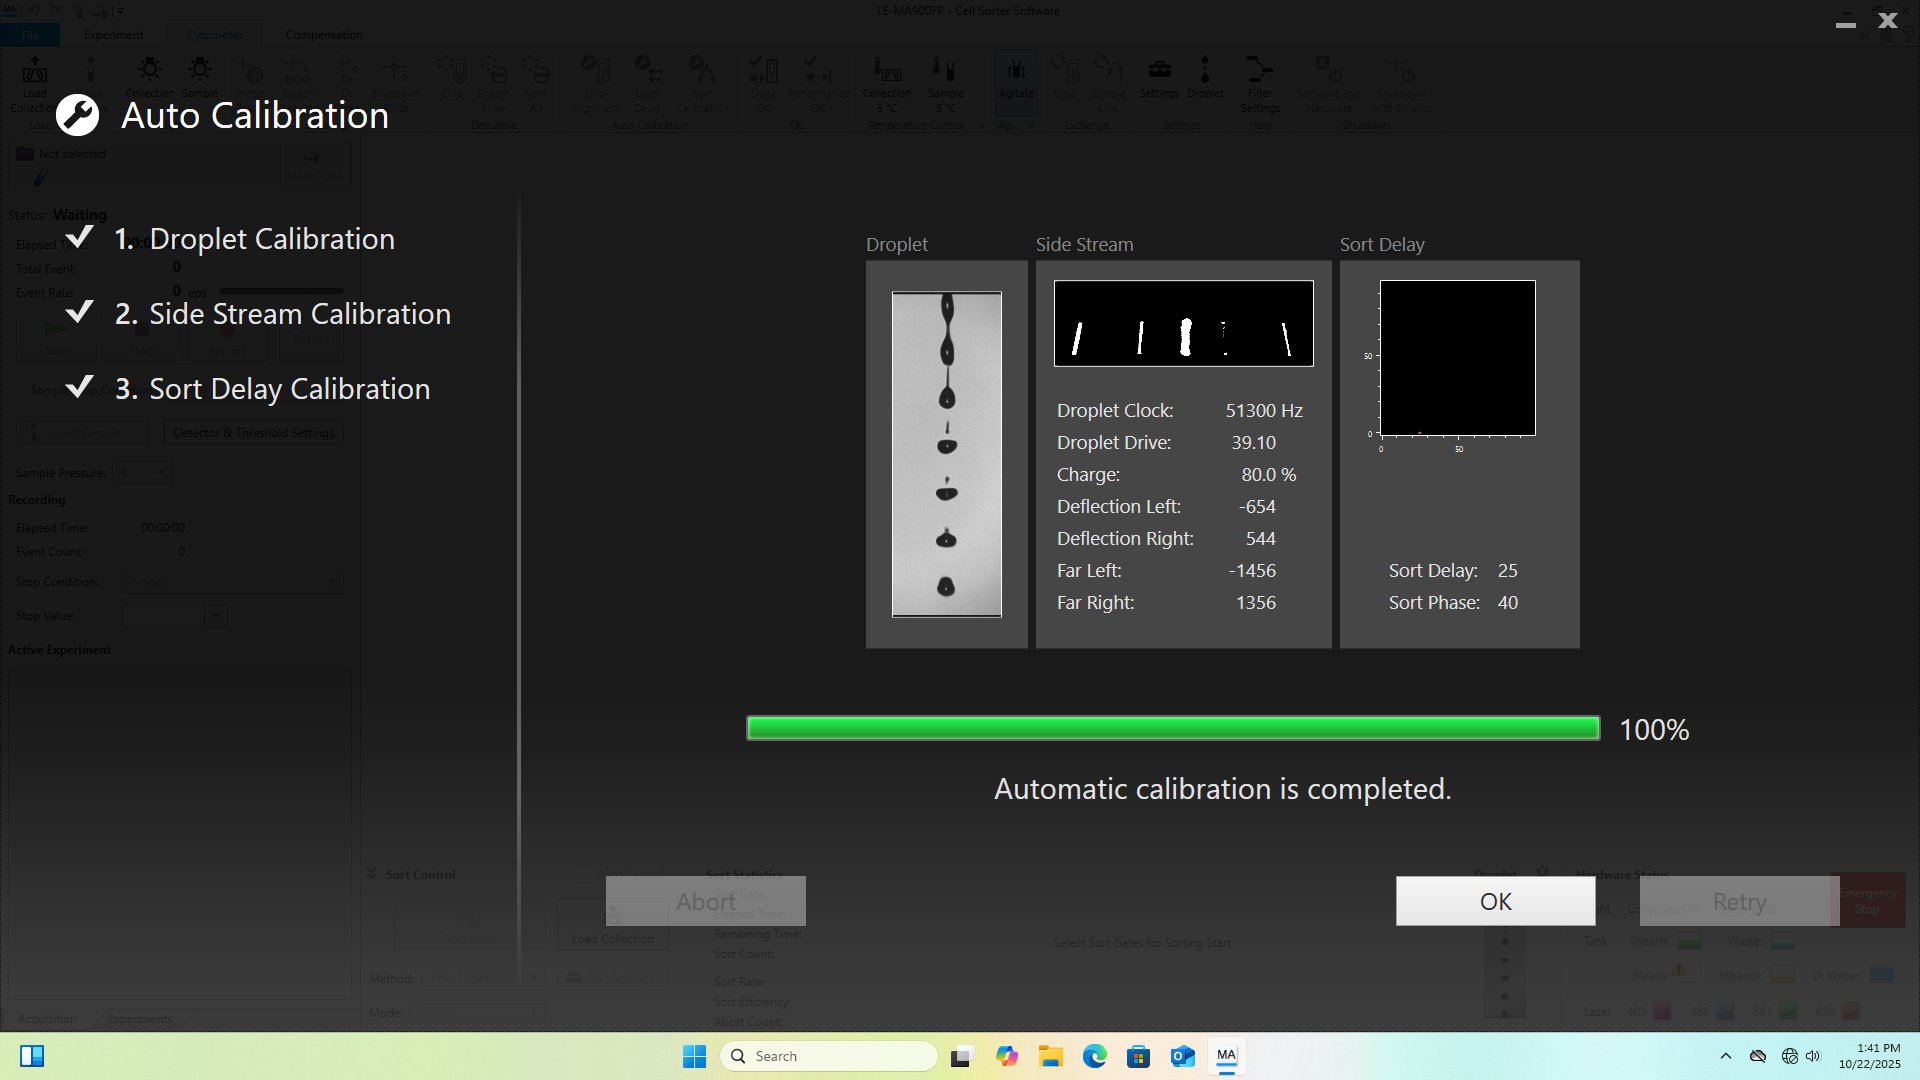Click the Droplet Calibration checkmark
This screenshot has height=1080, width=1920.
click(x=79, y=238)
